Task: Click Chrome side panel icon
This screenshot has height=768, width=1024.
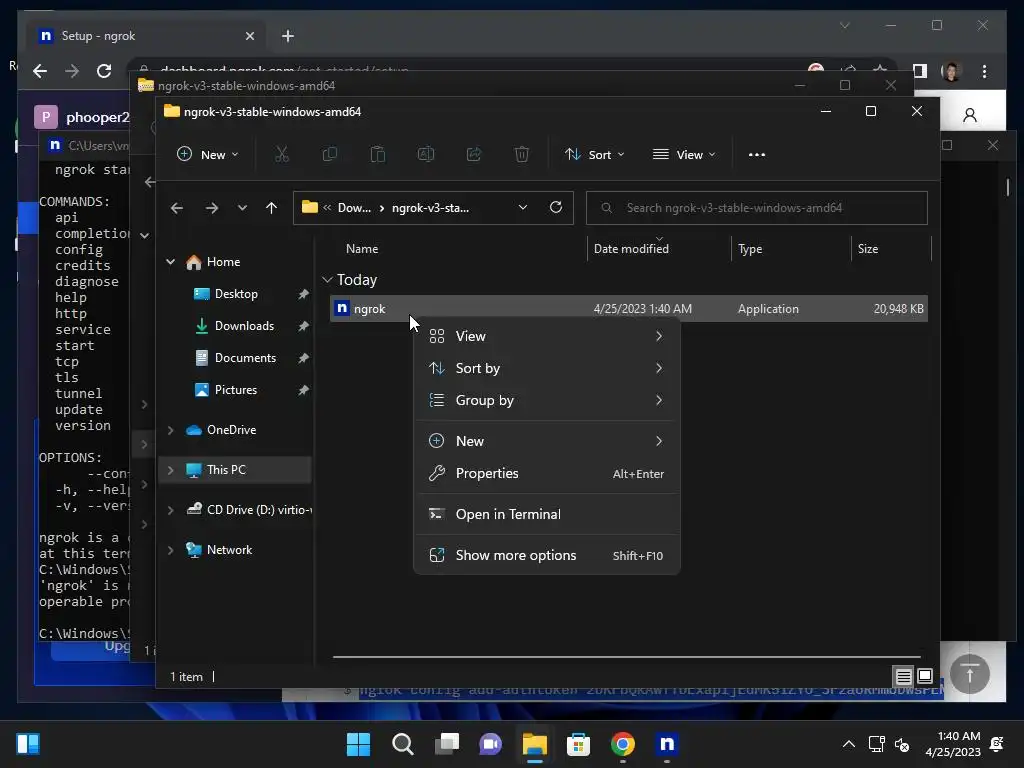Action: point(920,71)
